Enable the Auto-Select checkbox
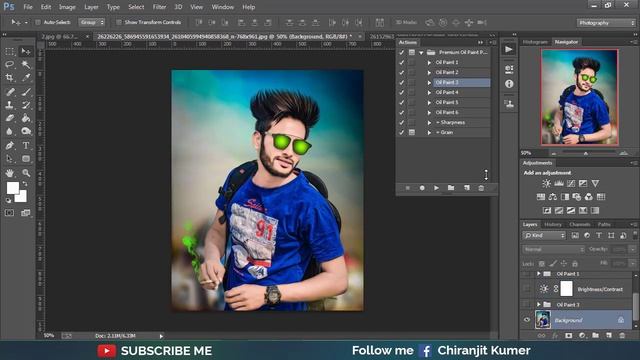The height and width of the screenshot is (360, 640). 38,22
